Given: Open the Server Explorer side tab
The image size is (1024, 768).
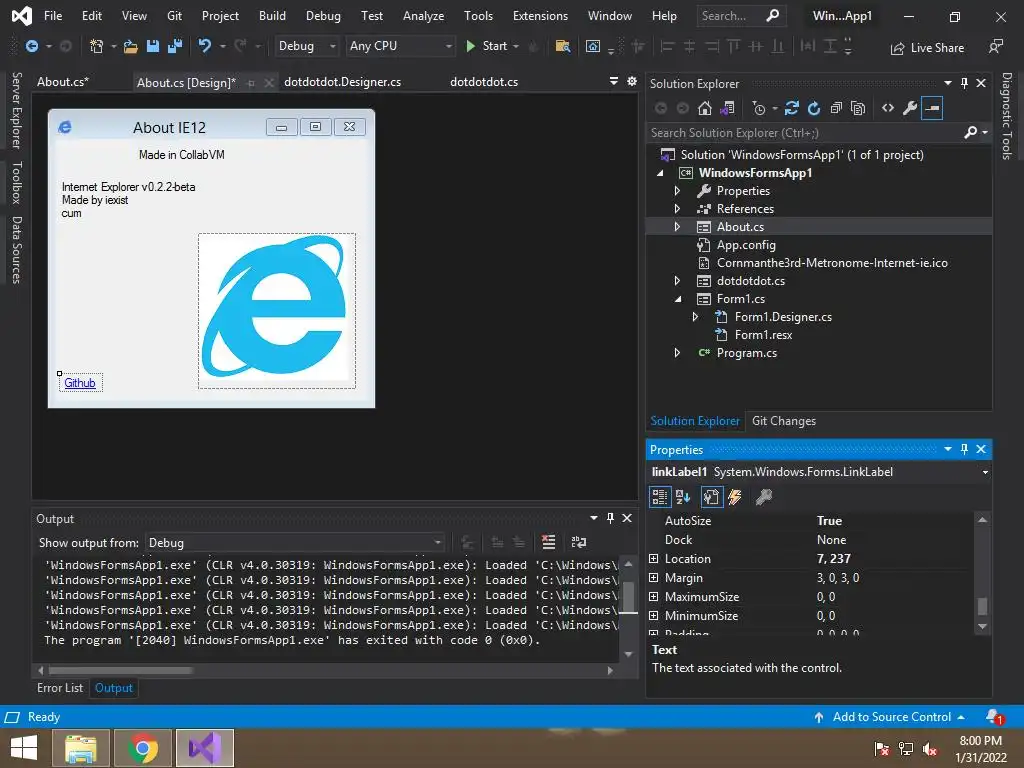Looking at the screenshot, I should [17, 110].
